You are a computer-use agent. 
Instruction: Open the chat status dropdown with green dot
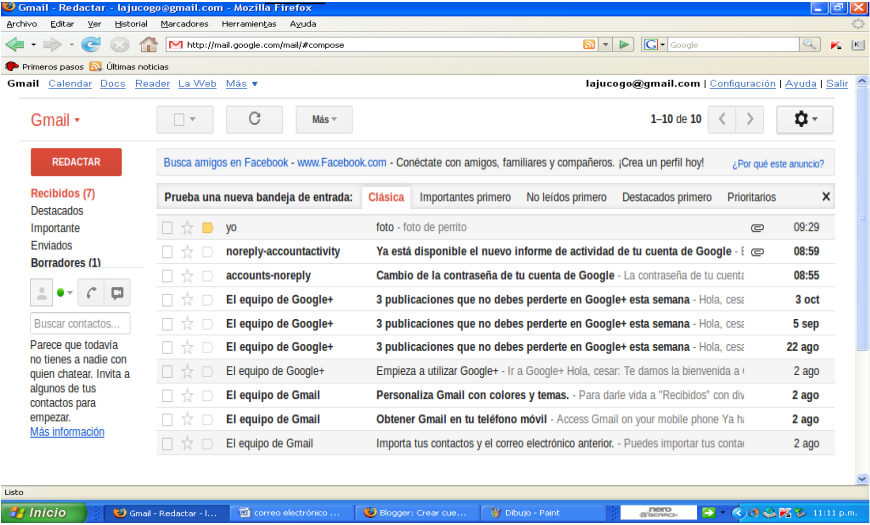(x=65, y=293)
